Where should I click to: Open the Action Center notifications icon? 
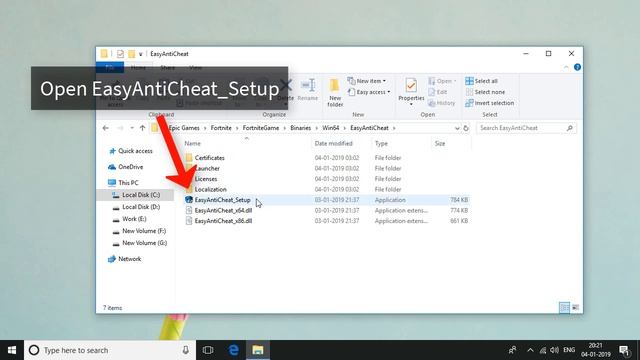[x=624, y=350]
